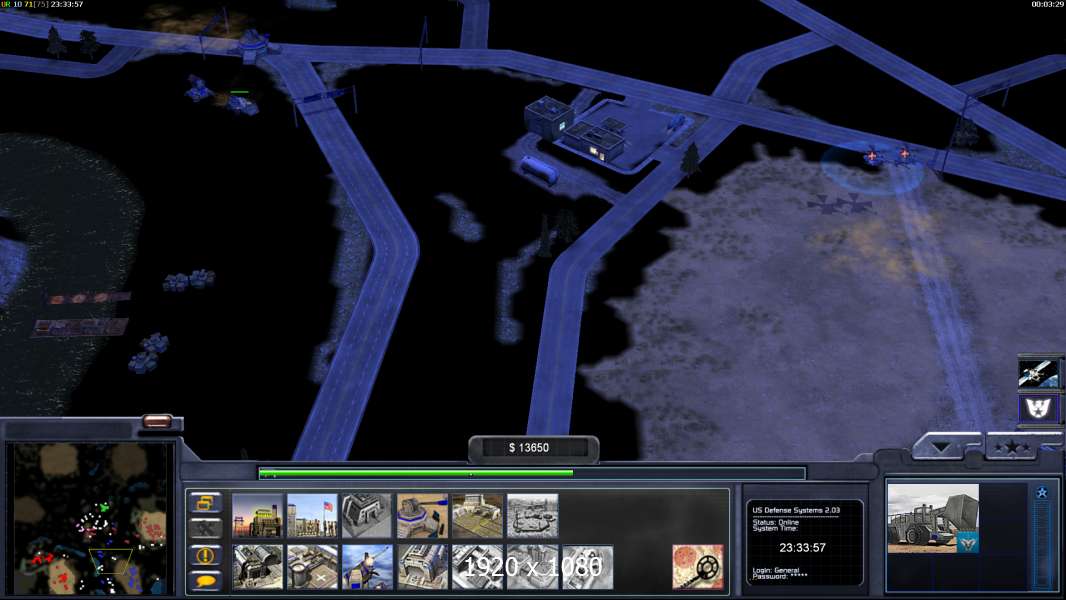Select the right helicopter with red cross marker

click(x=904, y=155)
